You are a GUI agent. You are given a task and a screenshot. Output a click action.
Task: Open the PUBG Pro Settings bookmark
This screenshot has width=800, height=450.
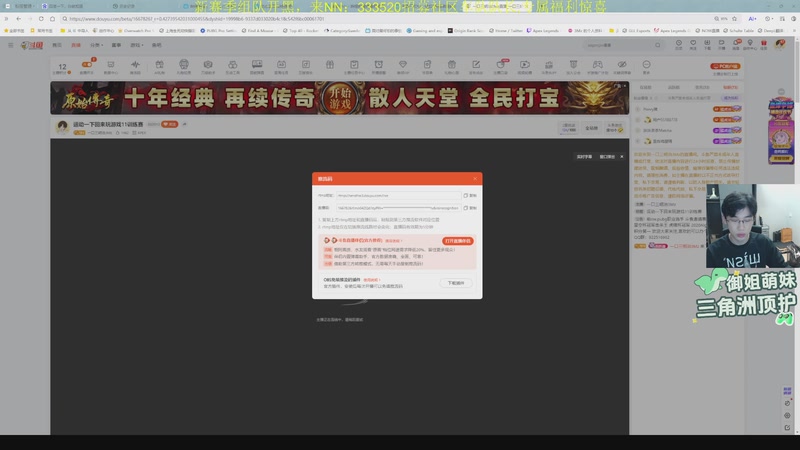pos(218,31)
